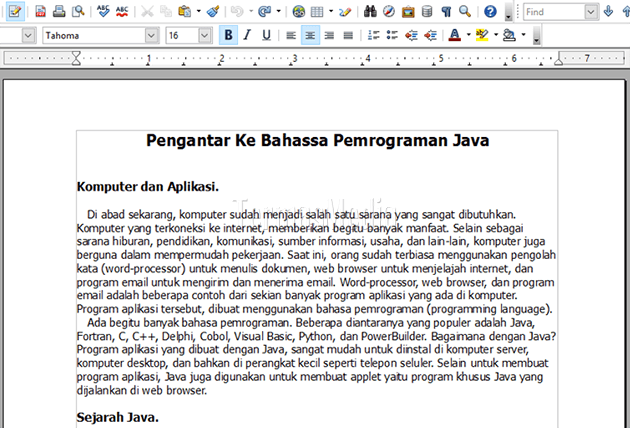
Task: Click heading 'Sejarah Java.'
Action: click(x=118, y=417)
